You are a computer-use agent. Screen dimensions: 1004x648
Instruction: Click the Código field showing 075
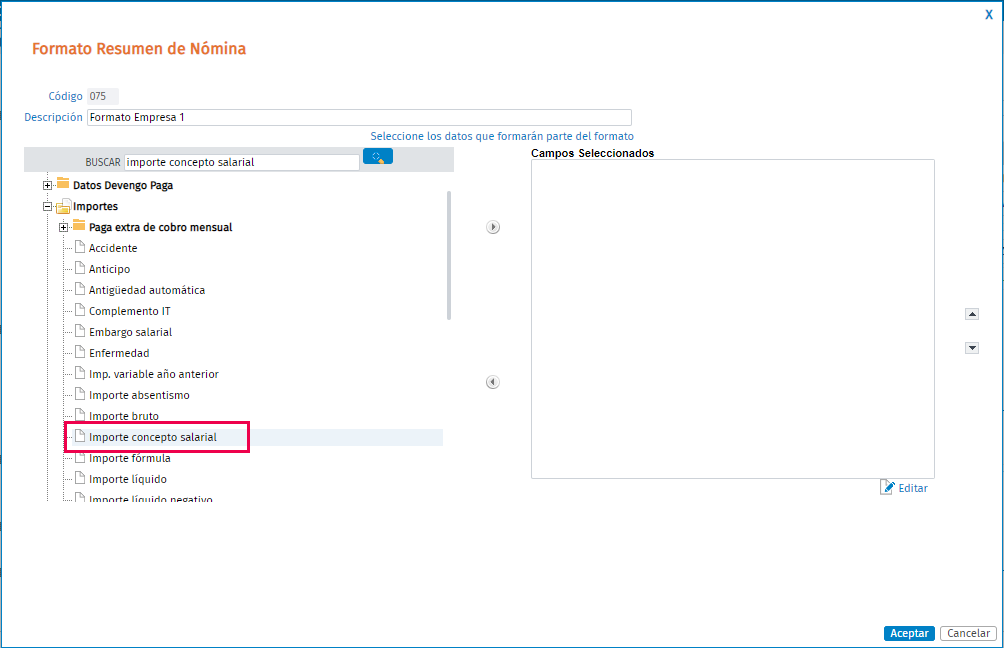pos(103,96)
